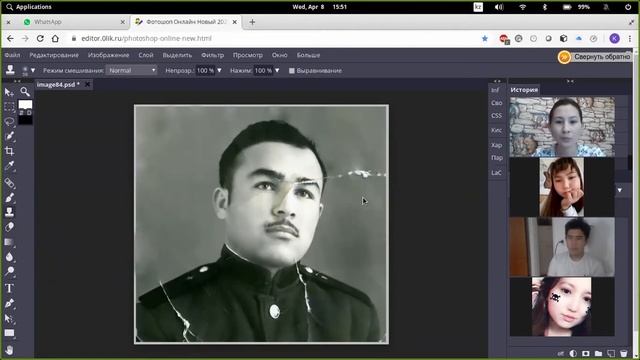The height and width of the screenshot is (360, 640).
Task: Open the Редактирование menu
Action: [54, 55]
